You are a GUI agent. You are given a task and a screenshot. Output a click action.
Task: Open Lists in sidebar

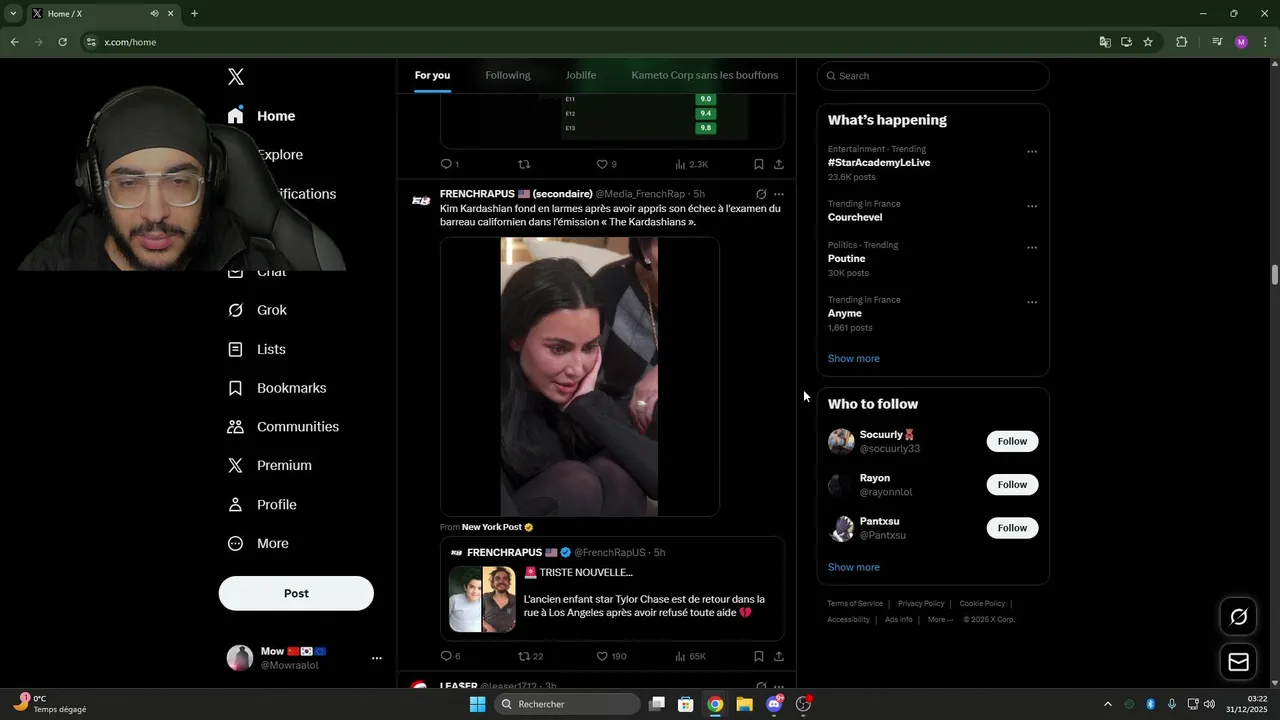(x=257, y=349)
